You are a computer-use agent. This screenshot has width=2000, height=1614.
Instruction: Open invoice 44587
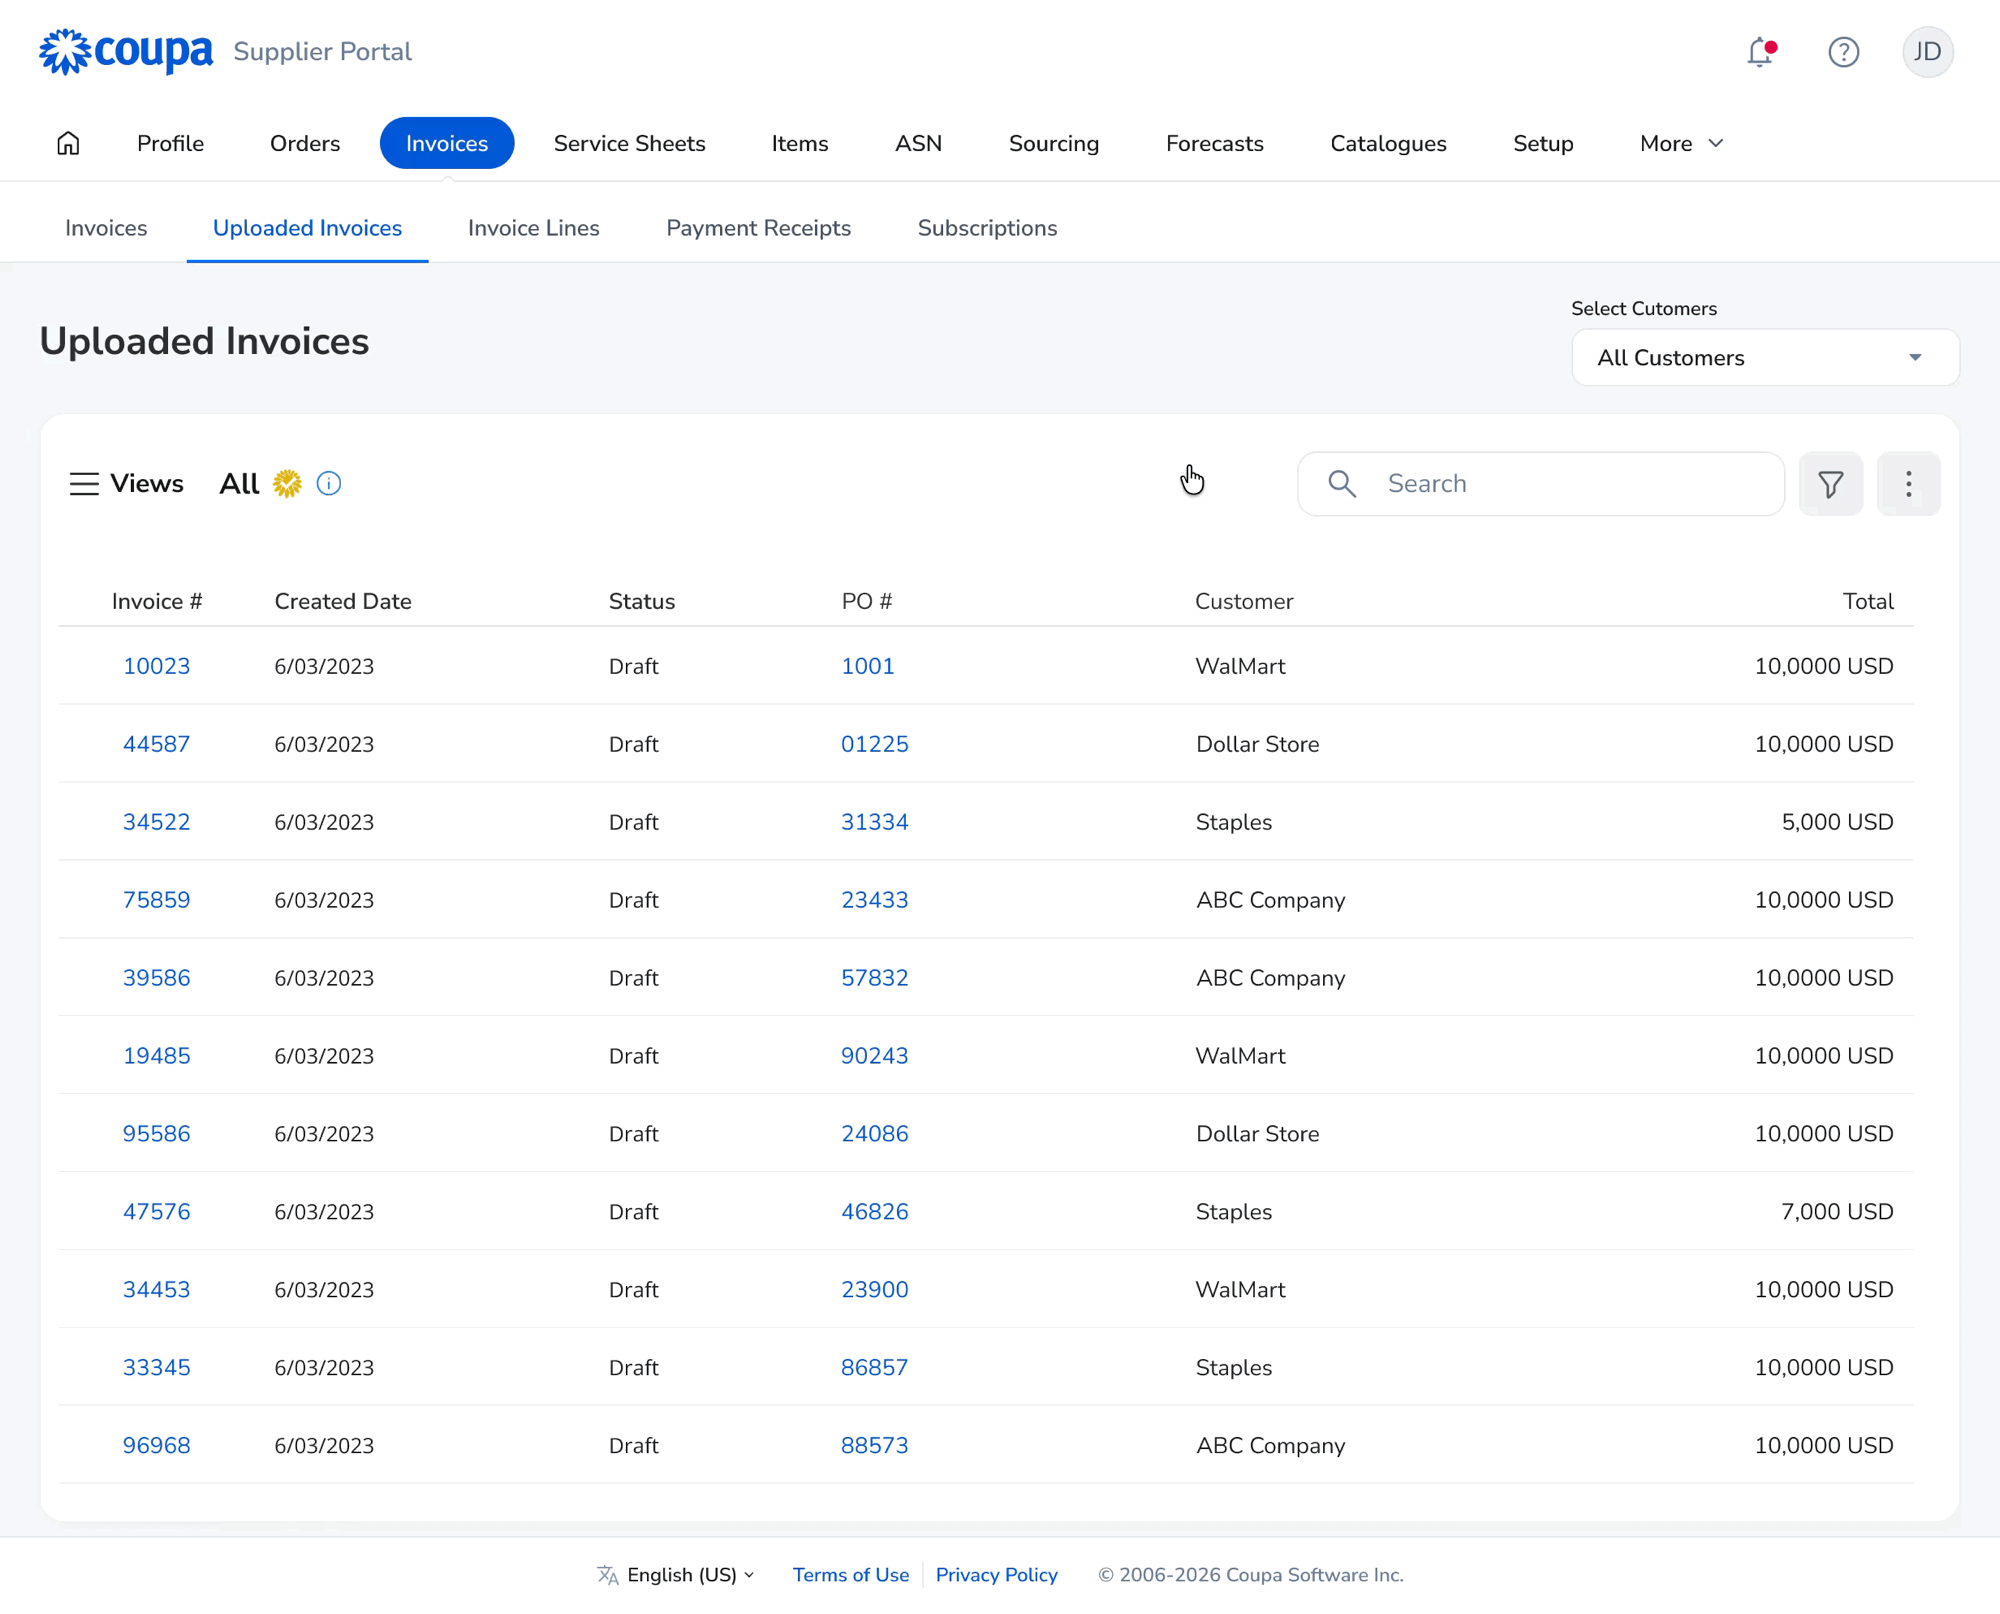coord(156,744)
